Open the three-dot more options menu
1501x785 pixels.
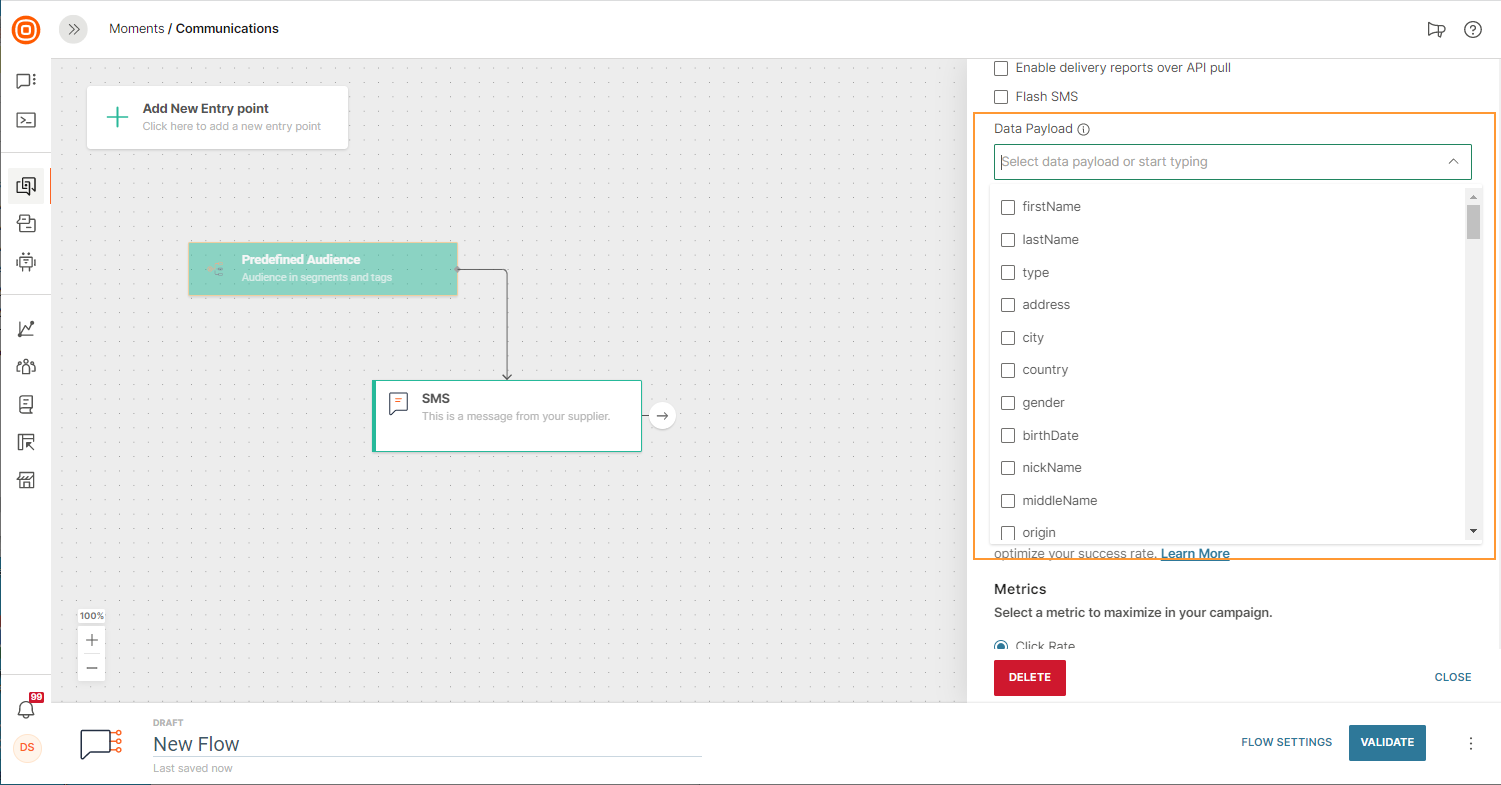1470,743
